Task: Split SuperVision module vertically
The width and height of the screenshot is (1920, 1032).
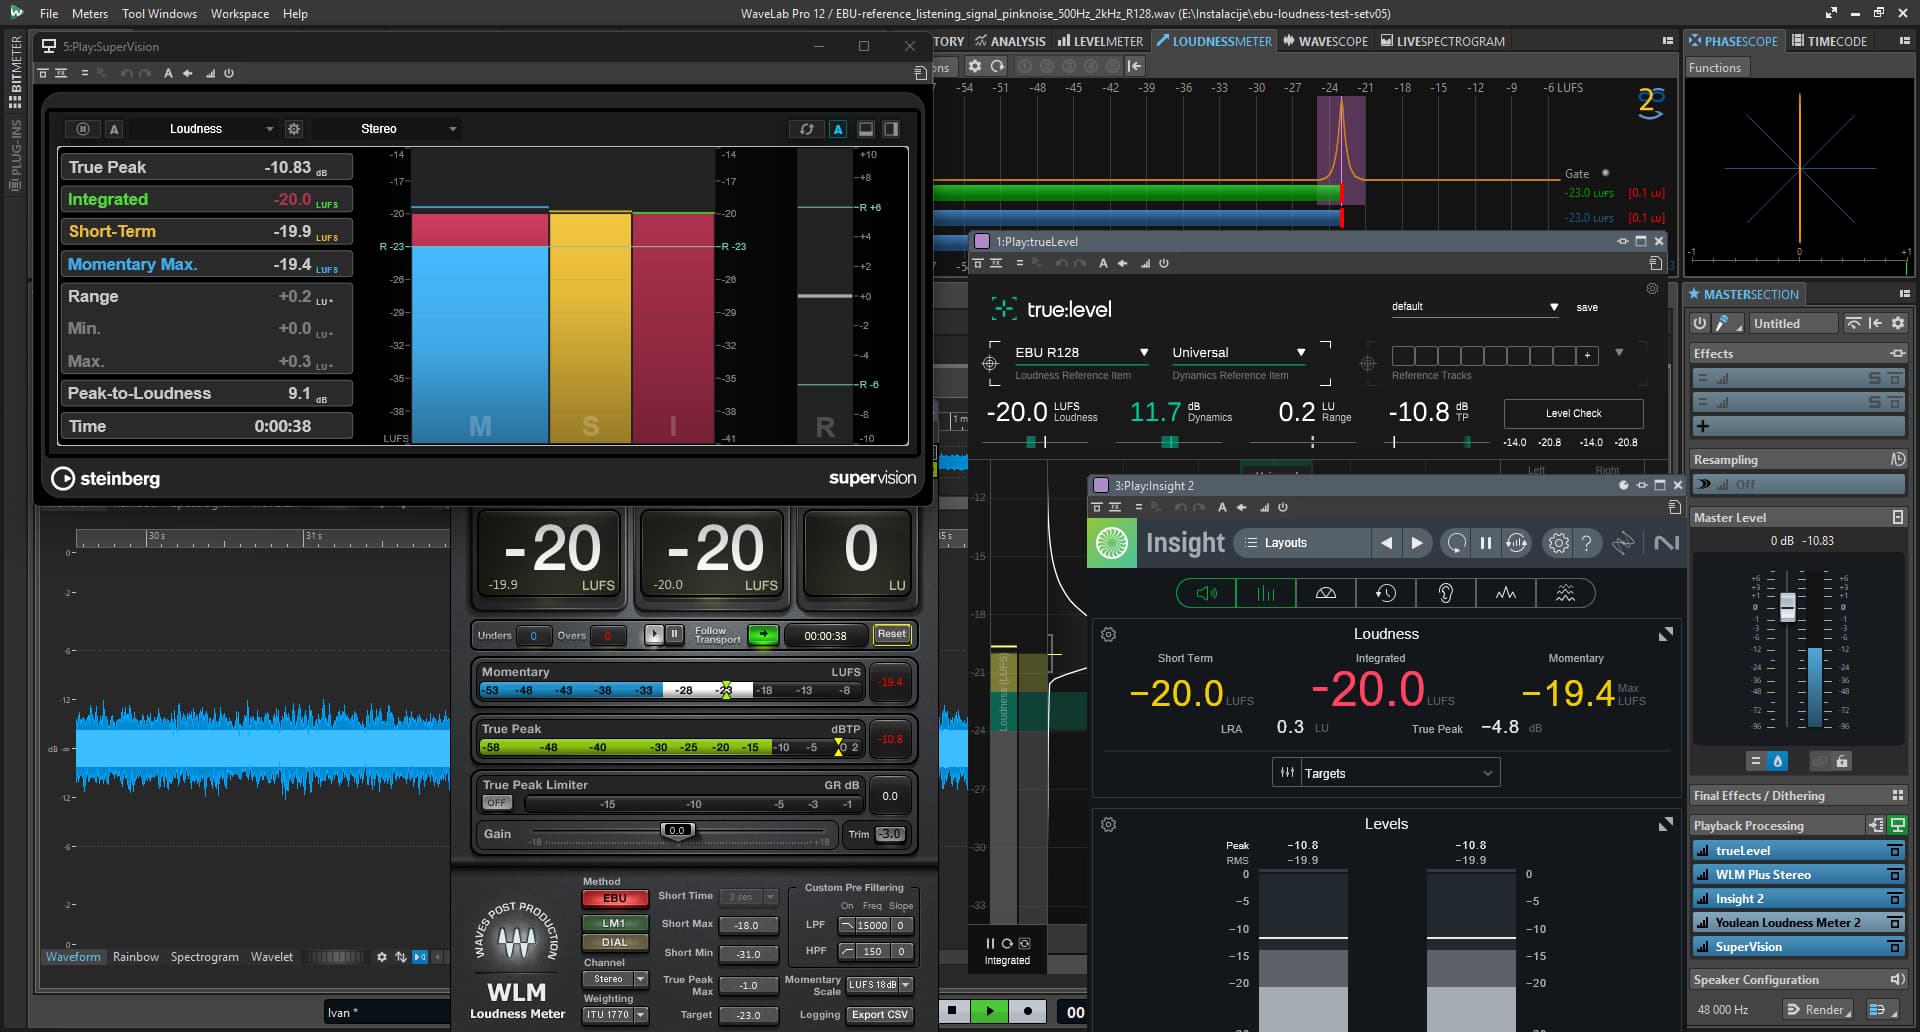Action: (x=891, y=129)
